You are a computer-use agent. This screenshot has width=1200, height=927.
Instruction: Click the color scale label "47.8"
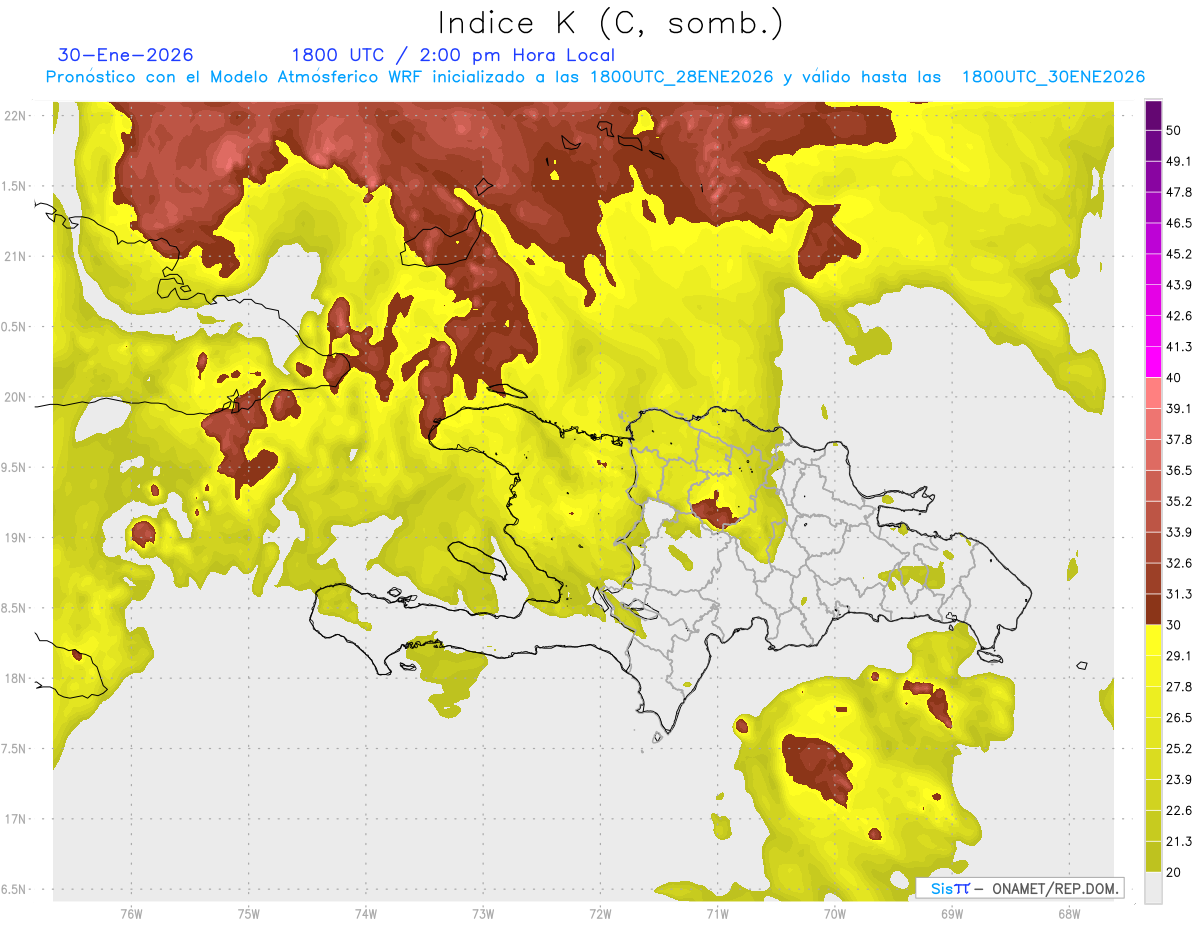[x=1179, y=192]
